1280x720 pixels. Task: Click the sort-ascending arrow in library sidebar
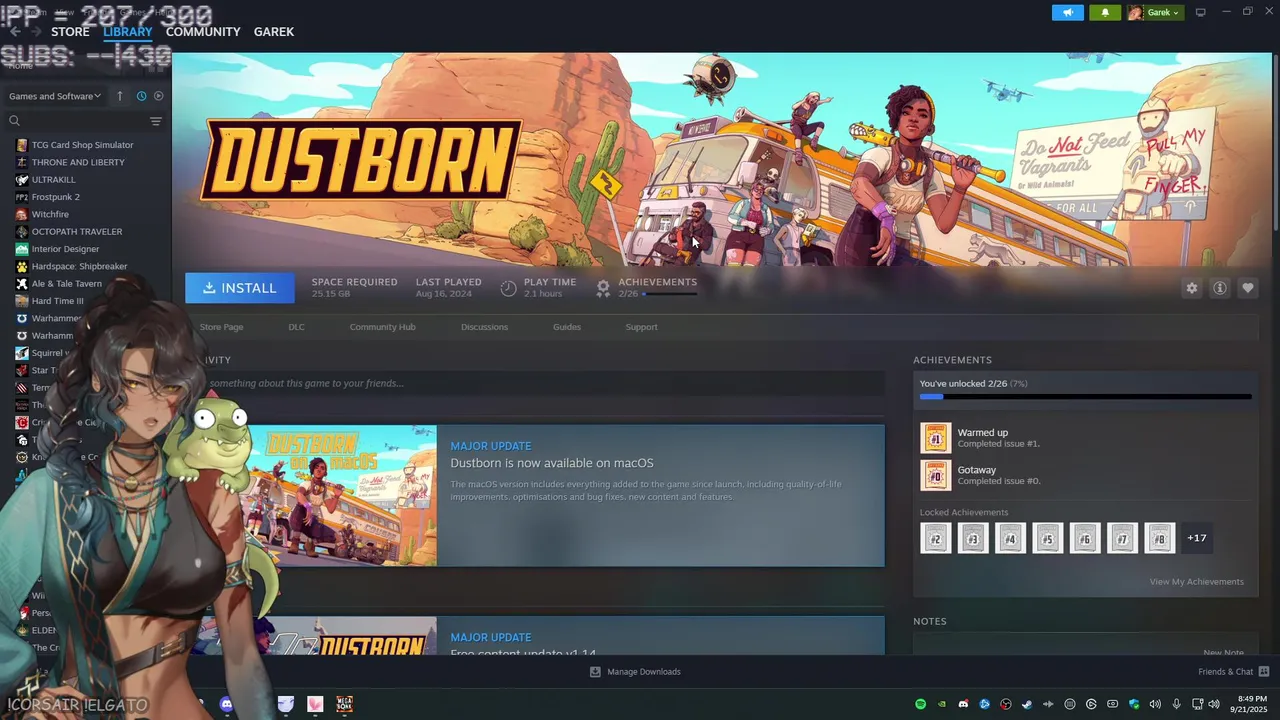[120, 96]
